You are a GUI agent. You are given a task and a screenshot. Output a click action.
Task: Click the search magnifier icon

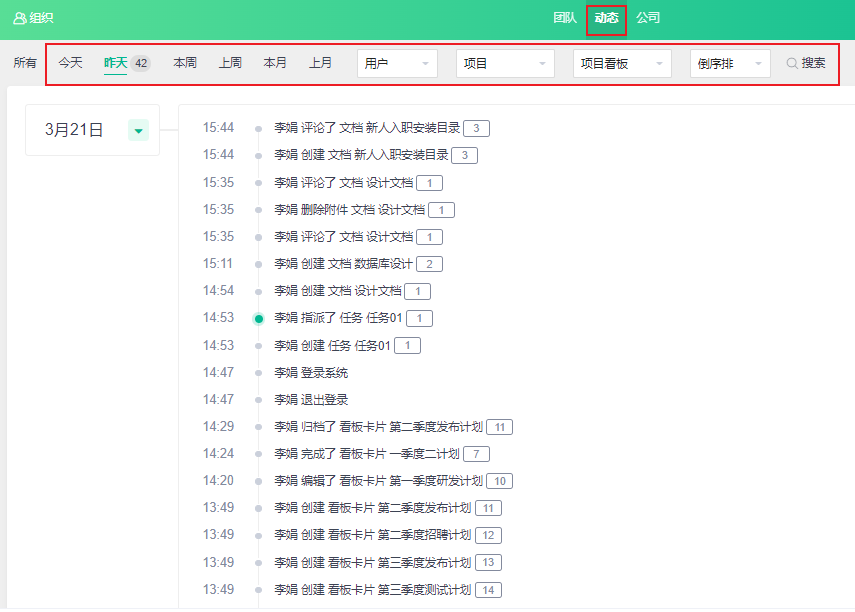[x=792, y=63]
